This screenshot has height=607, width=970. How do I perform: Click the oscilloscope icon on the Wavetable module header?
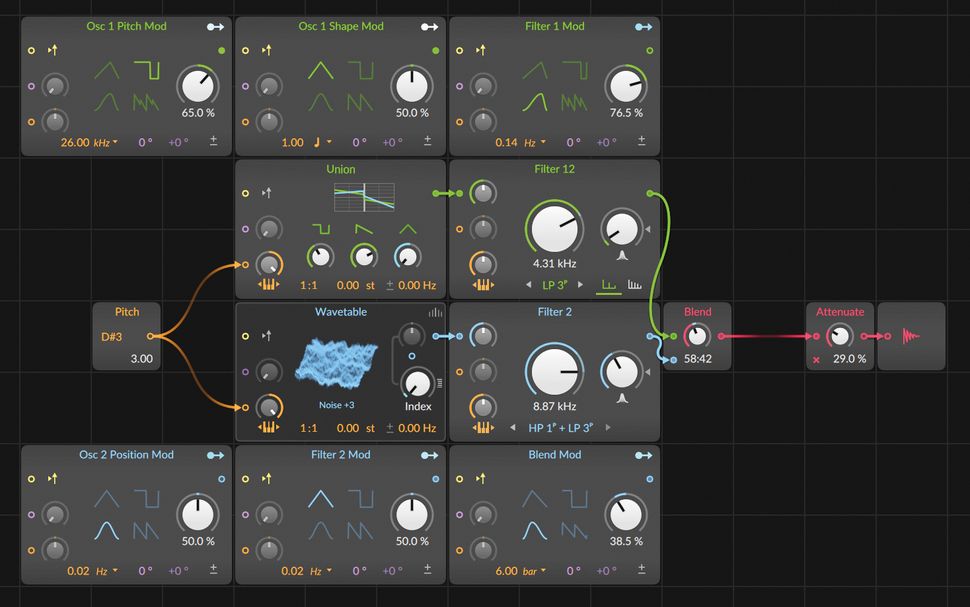(x=435, y=312)
